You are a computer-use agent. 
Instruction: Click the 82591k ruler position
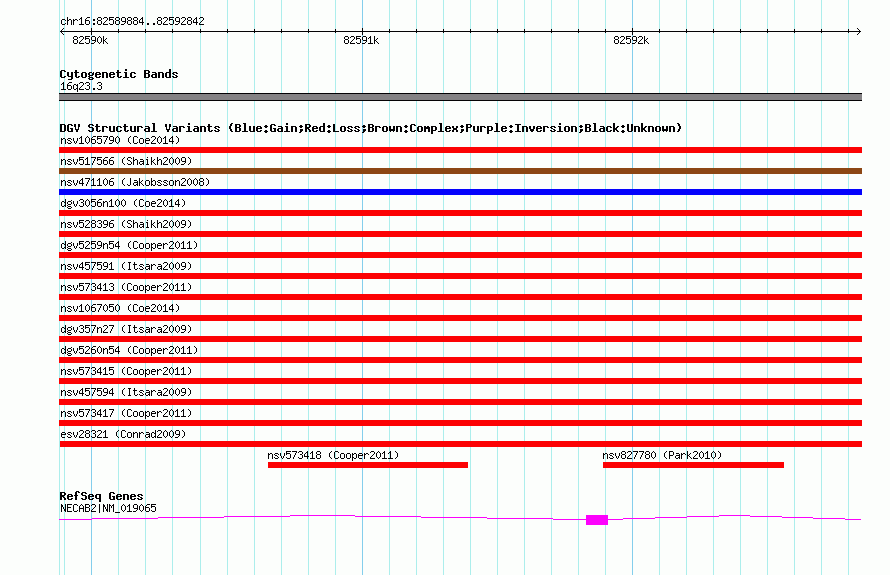pos(361,40)
